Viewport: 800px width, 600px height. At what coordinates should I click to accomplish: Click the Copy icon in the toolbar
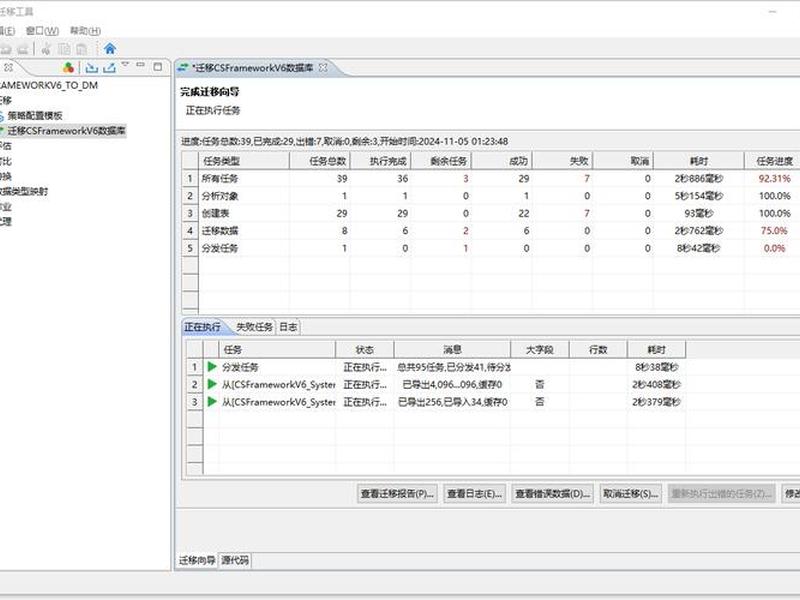coord(64,49)
